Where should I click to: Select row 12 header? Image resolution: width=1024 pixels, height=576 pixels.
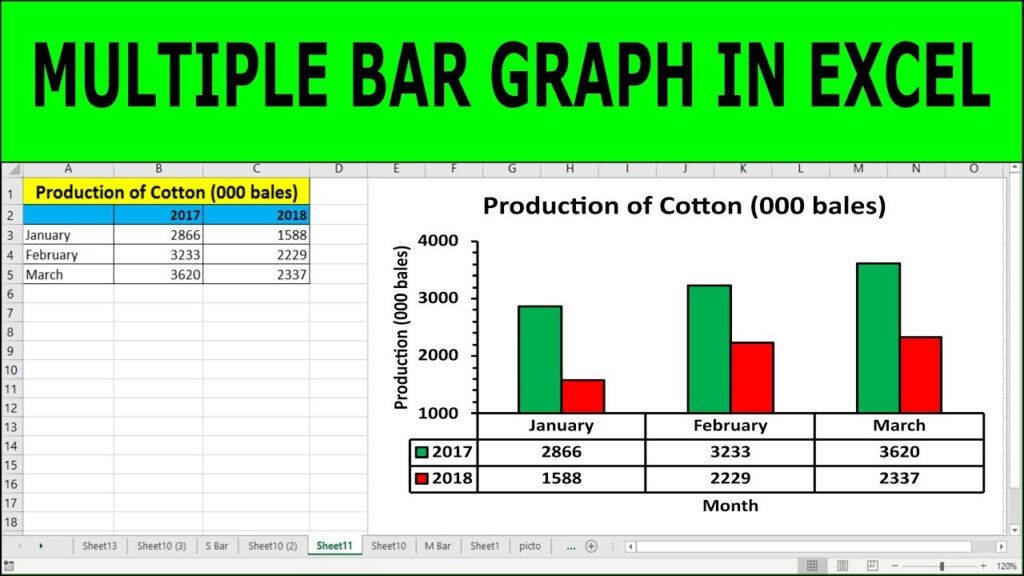point(11,408)
